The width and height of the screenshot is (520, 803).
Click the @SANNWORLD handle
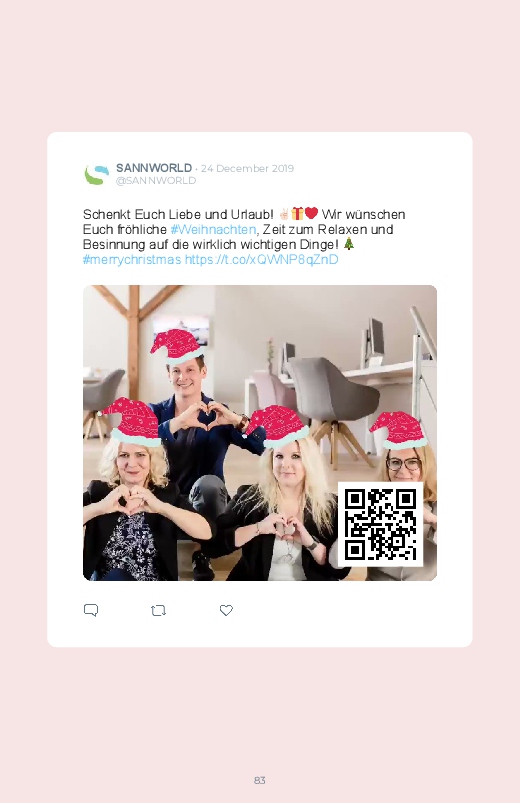pos(156,180)
